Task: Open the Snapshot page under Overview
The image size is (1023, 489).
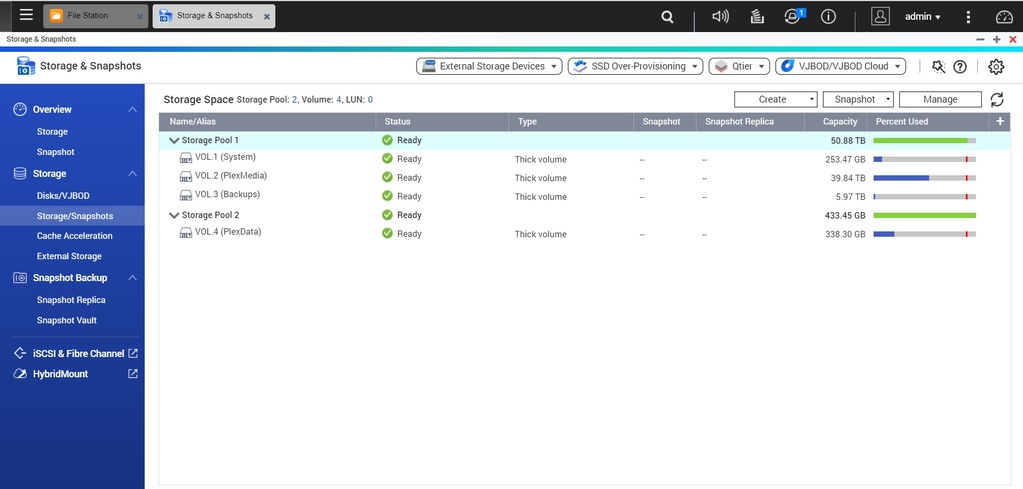Action: 55,152
